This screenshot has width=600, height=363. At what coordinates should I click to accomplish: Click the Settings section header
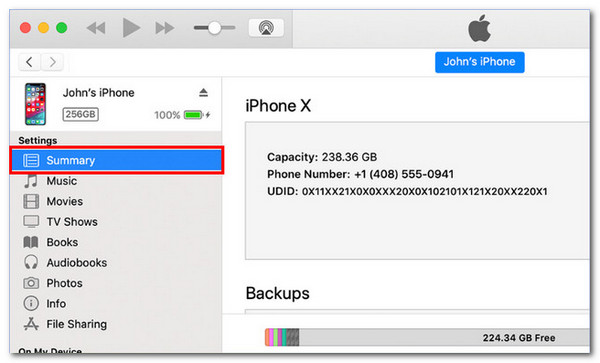tap(38, 140)
